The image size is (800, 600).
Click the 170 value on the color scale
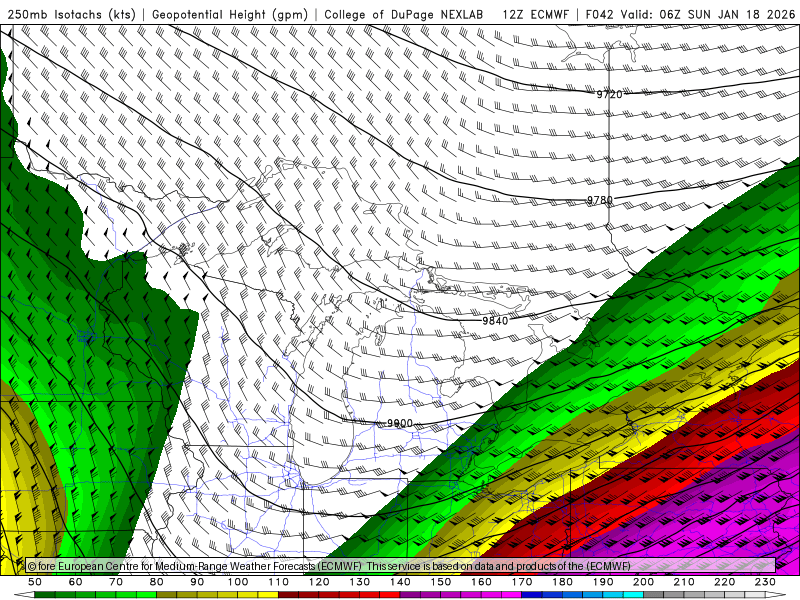pyautogui.click(x=522, y=582)
